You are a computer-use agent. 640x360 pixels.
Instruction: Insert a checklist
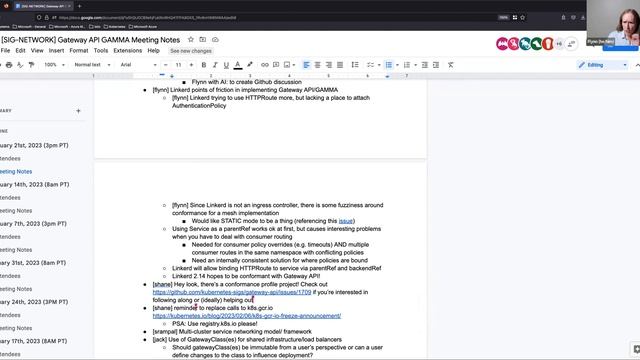[x=370, y=65]
